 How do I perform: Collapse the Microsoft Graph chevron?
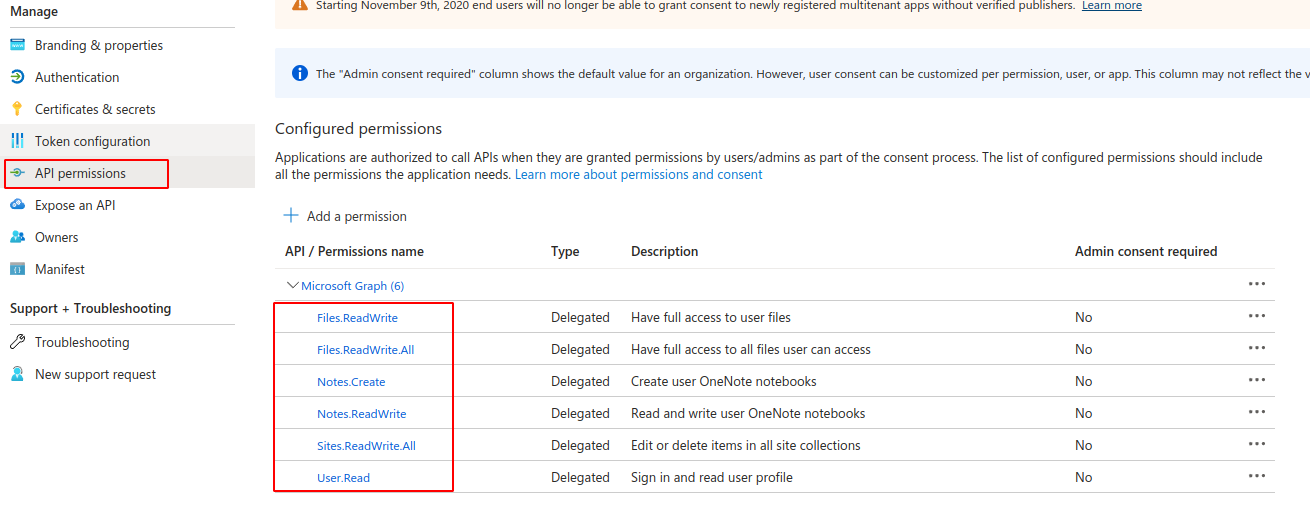[x=293, y=286]
